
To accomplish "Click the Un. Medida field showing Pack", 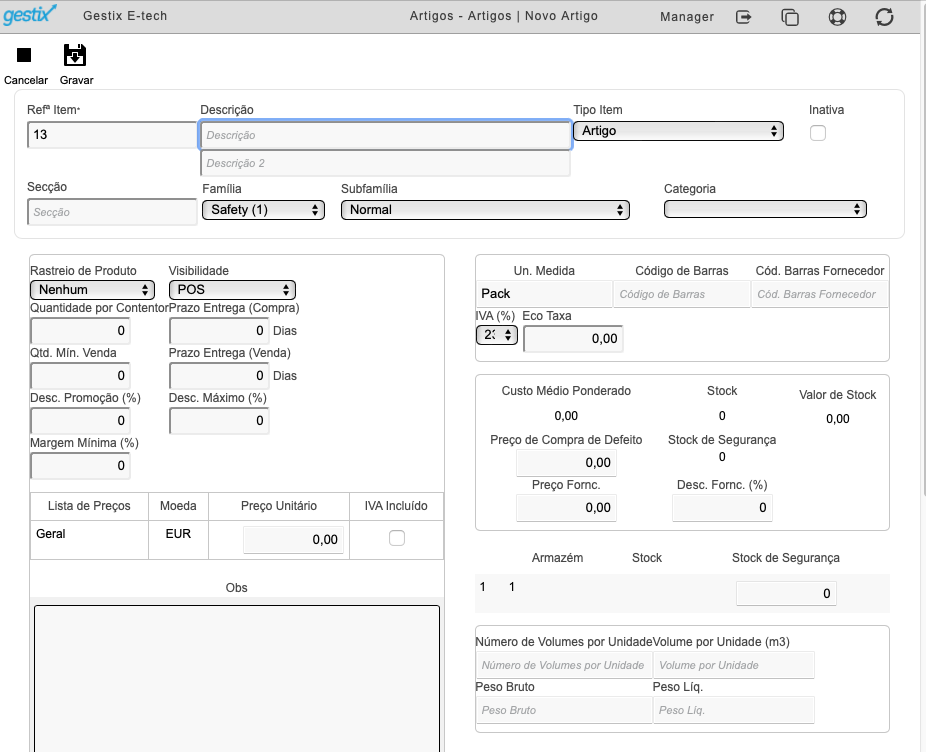I will tap(544, 294).
